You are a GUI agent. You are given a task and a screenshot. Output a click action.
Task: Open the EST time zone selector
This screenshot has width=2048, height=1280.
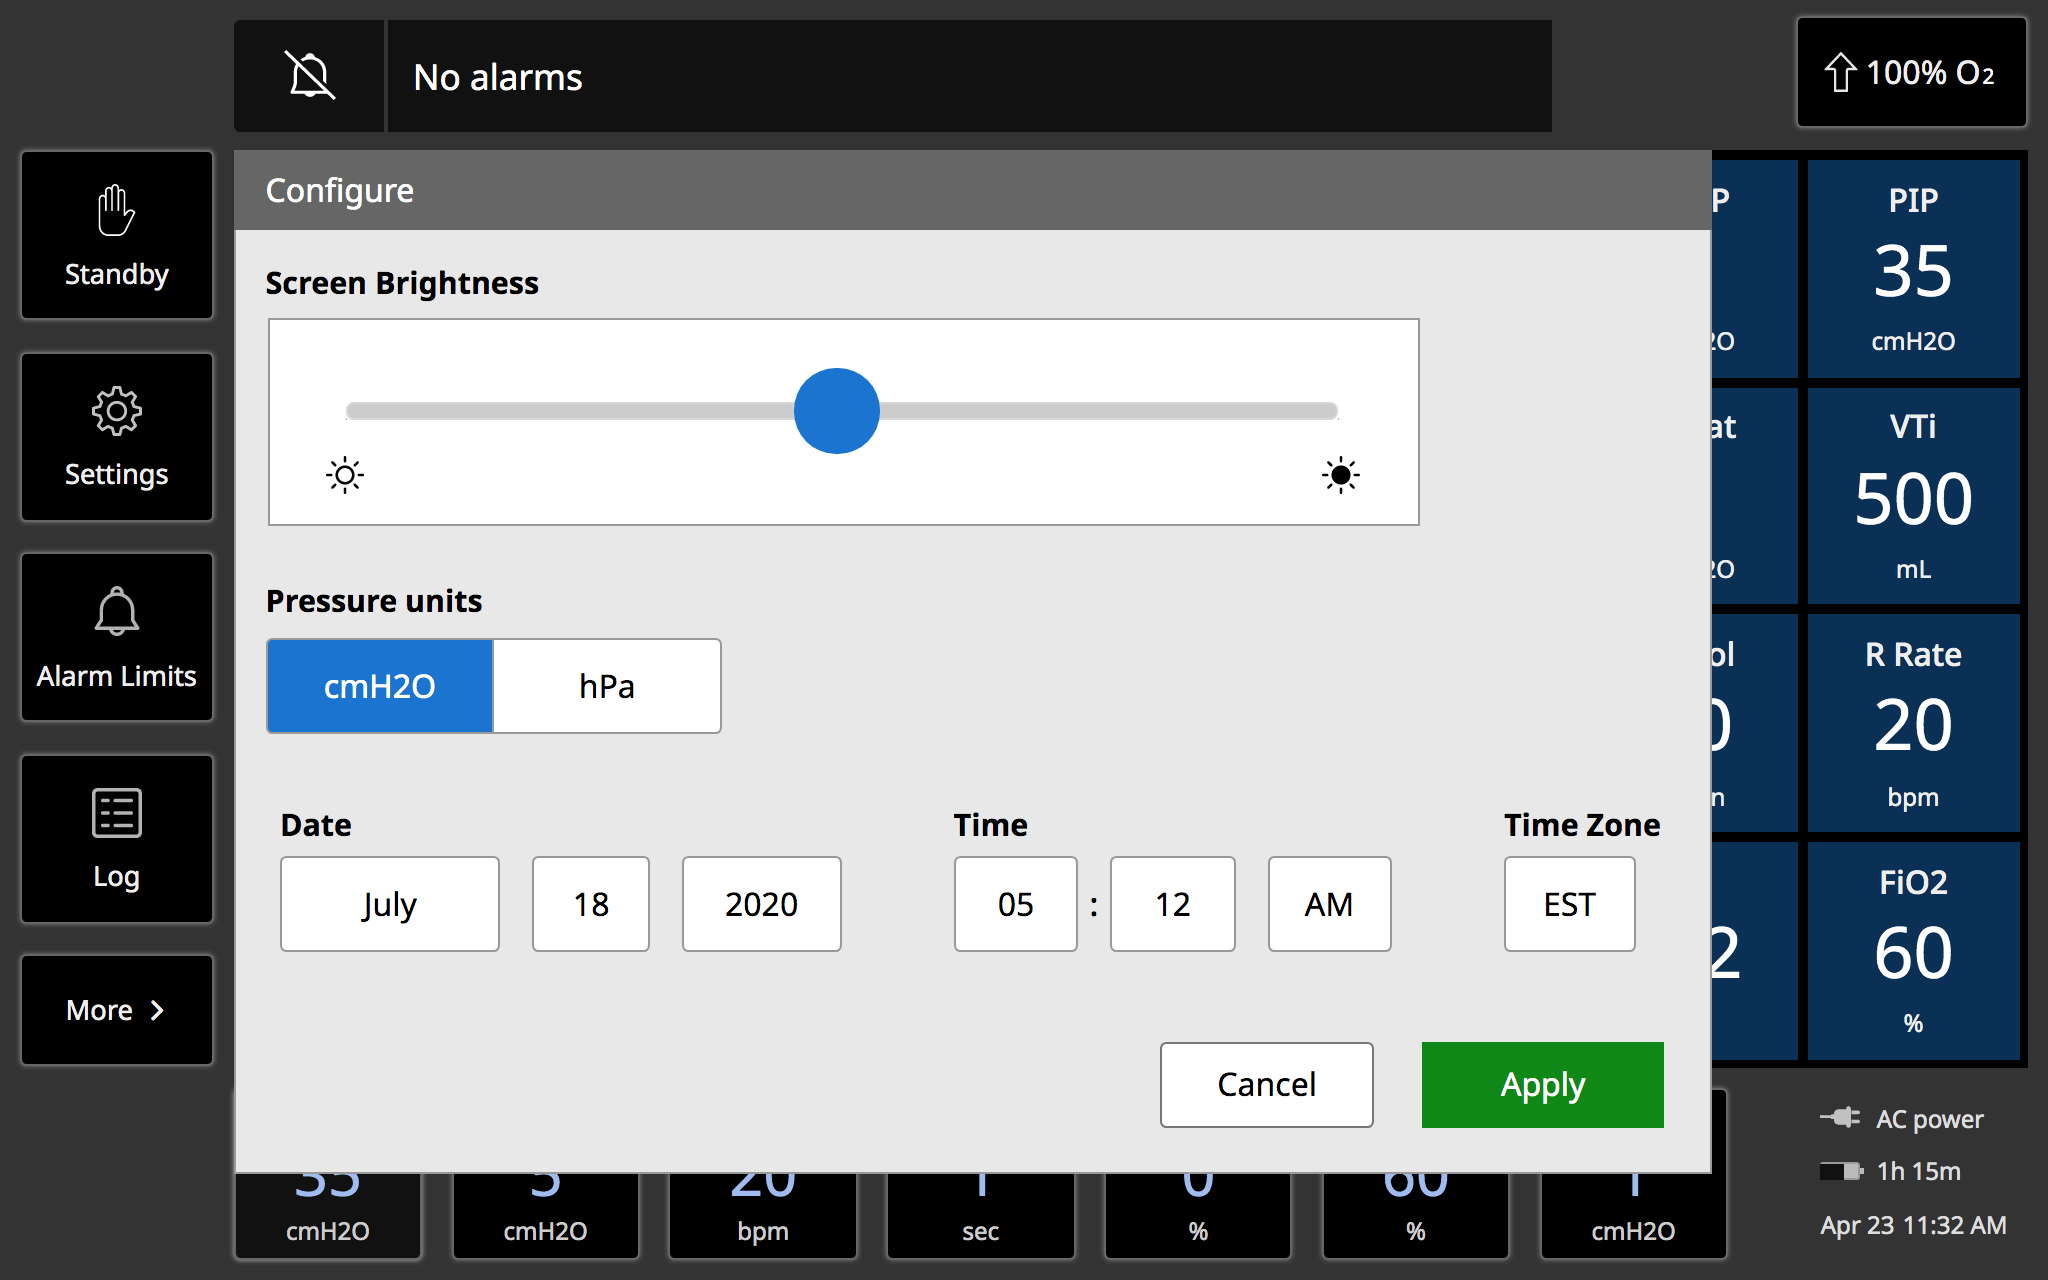pos(1569,904)
